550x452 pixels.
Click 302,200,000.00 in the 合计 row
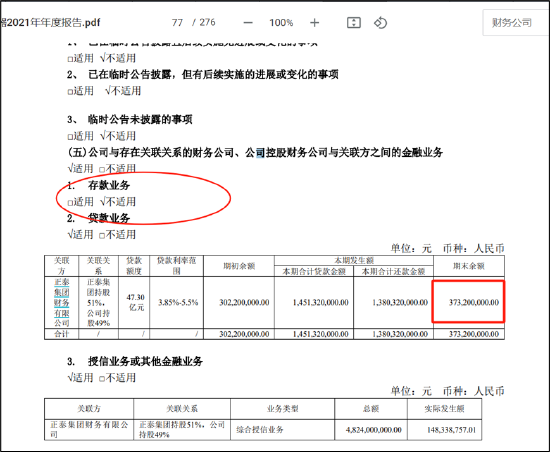click(244, 334)
